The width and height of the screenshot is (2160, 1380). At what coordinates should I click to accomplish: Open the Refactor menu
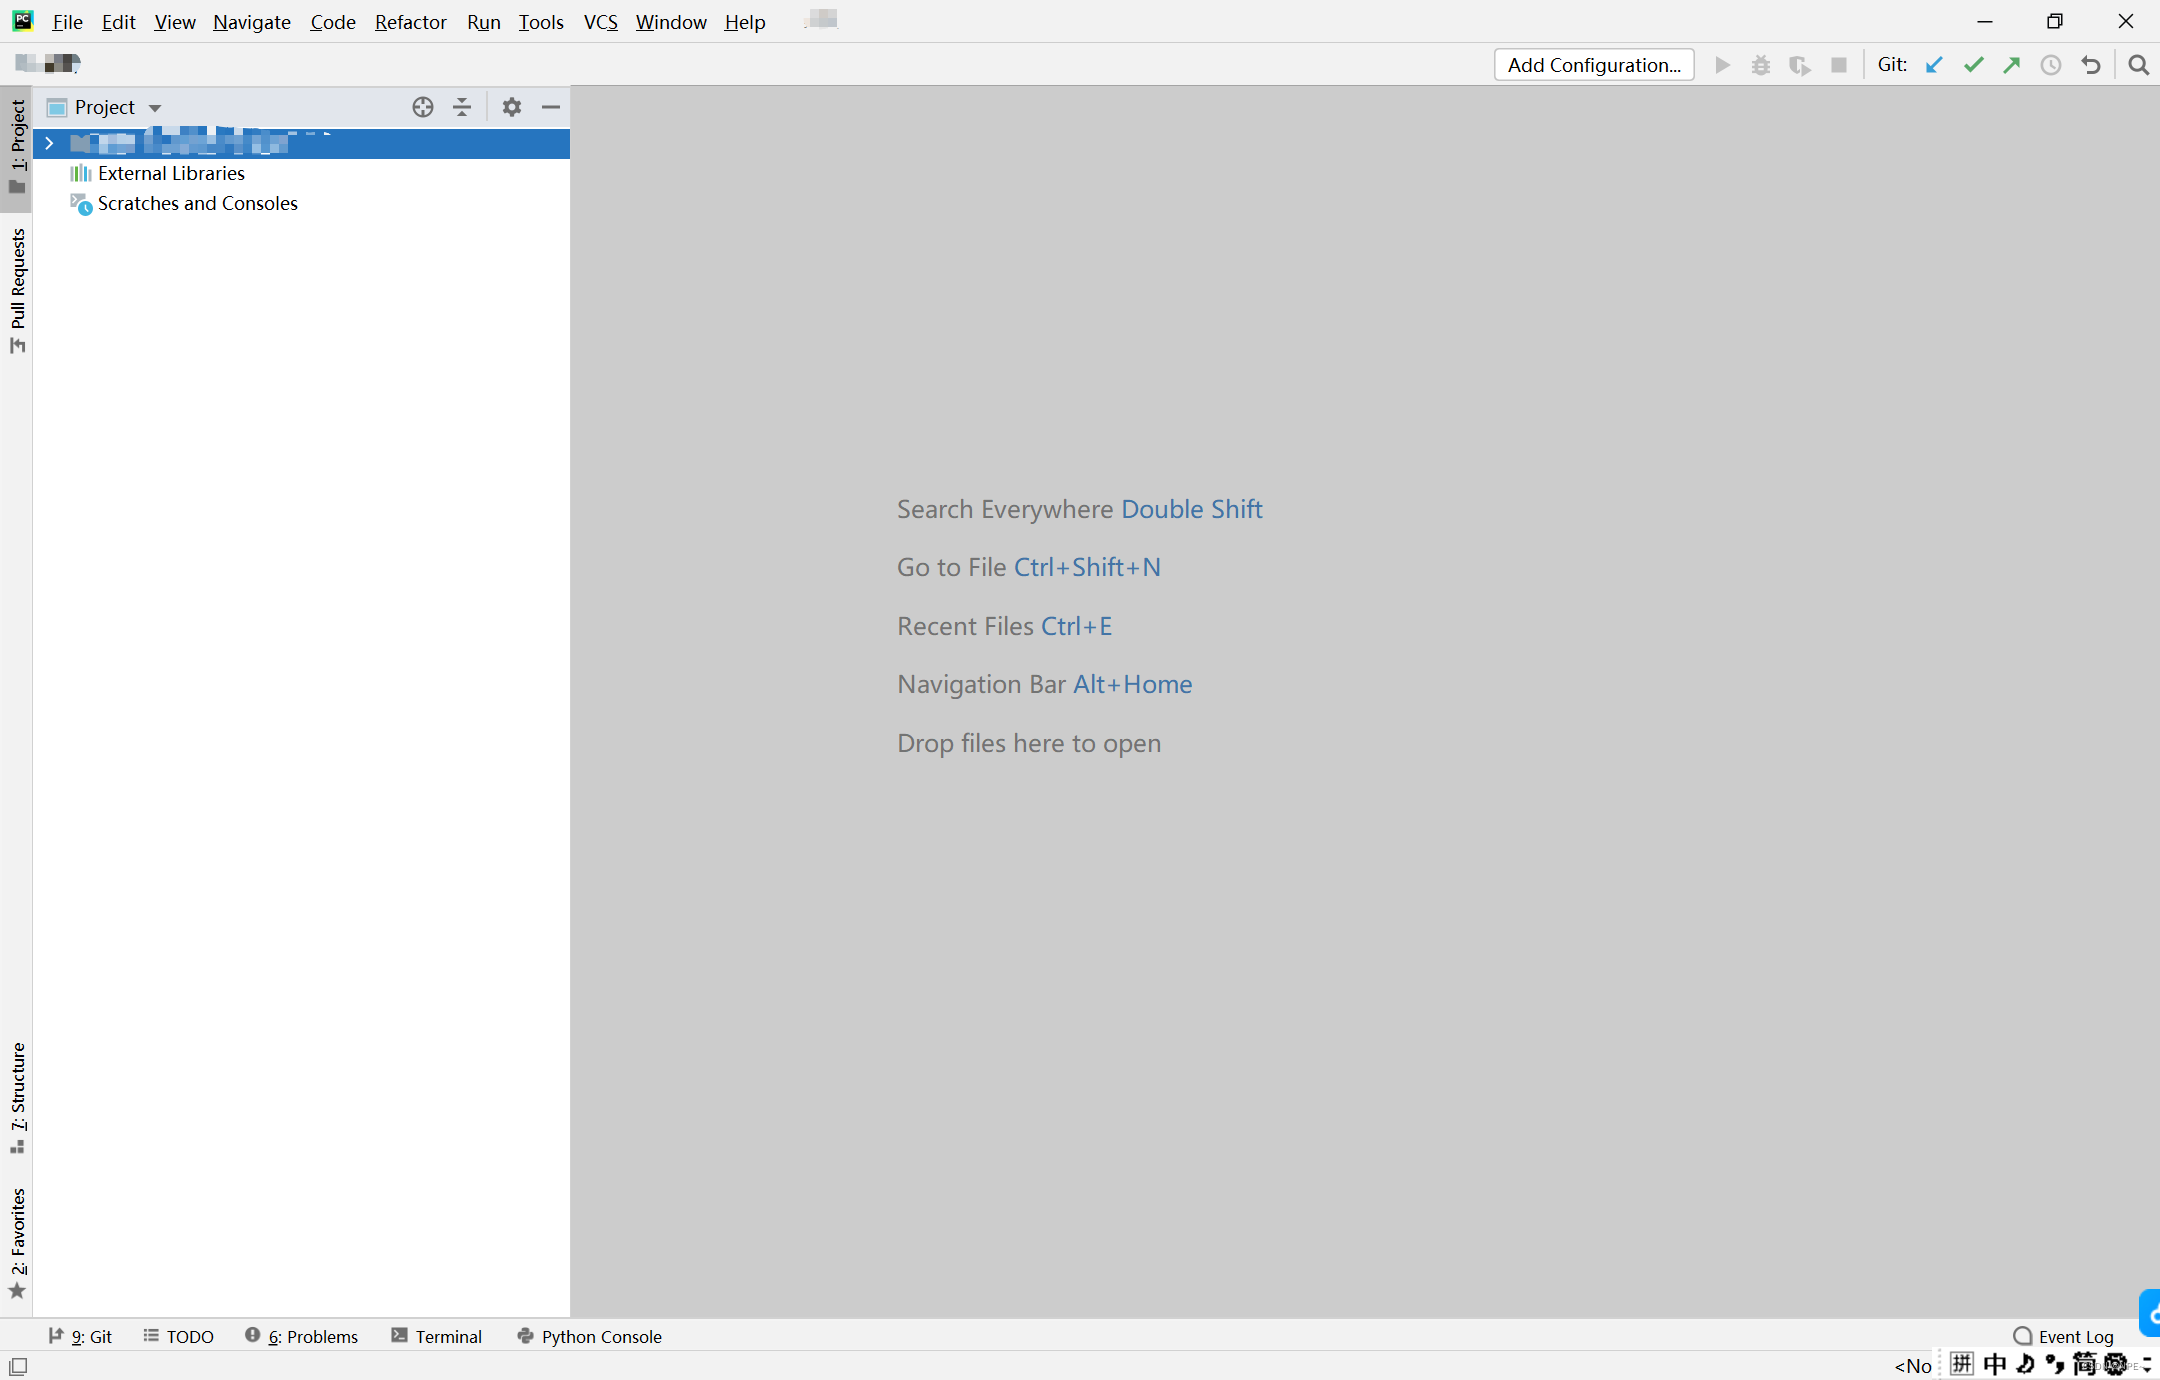(410, 22)
